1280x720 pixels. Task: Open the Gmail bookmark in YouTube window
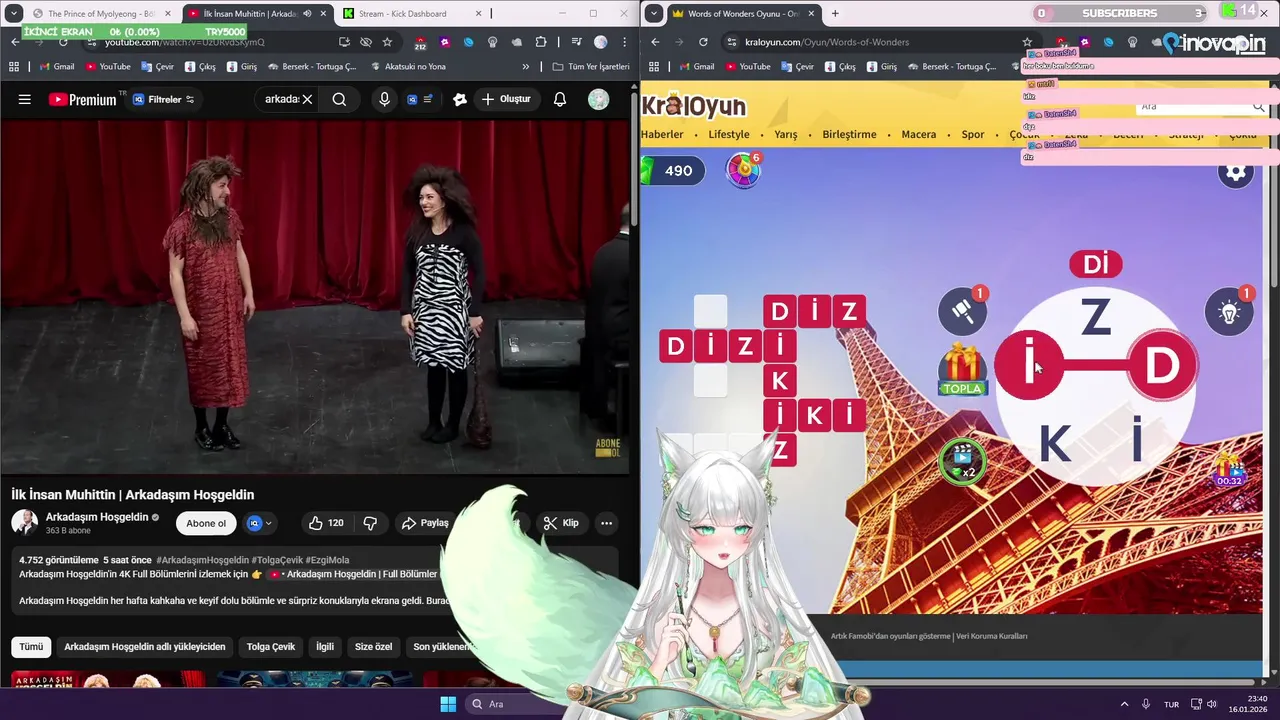[x=57, y=67]
